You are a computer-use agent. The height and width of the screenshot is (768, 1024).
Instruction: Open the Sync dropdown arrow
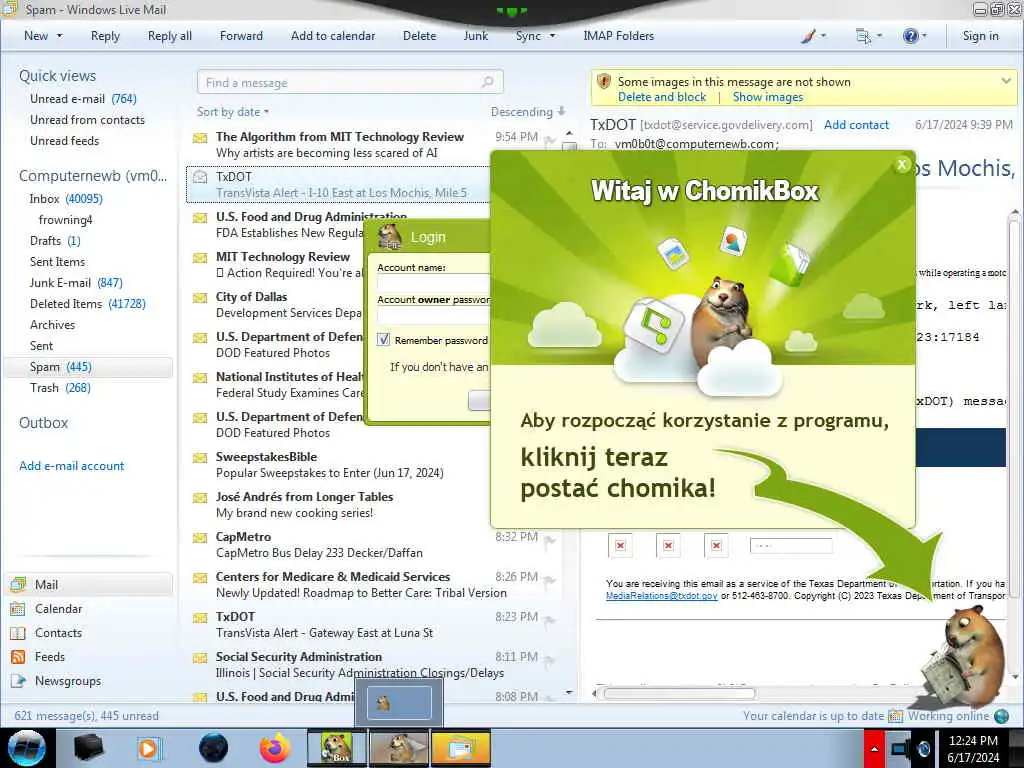552,36
